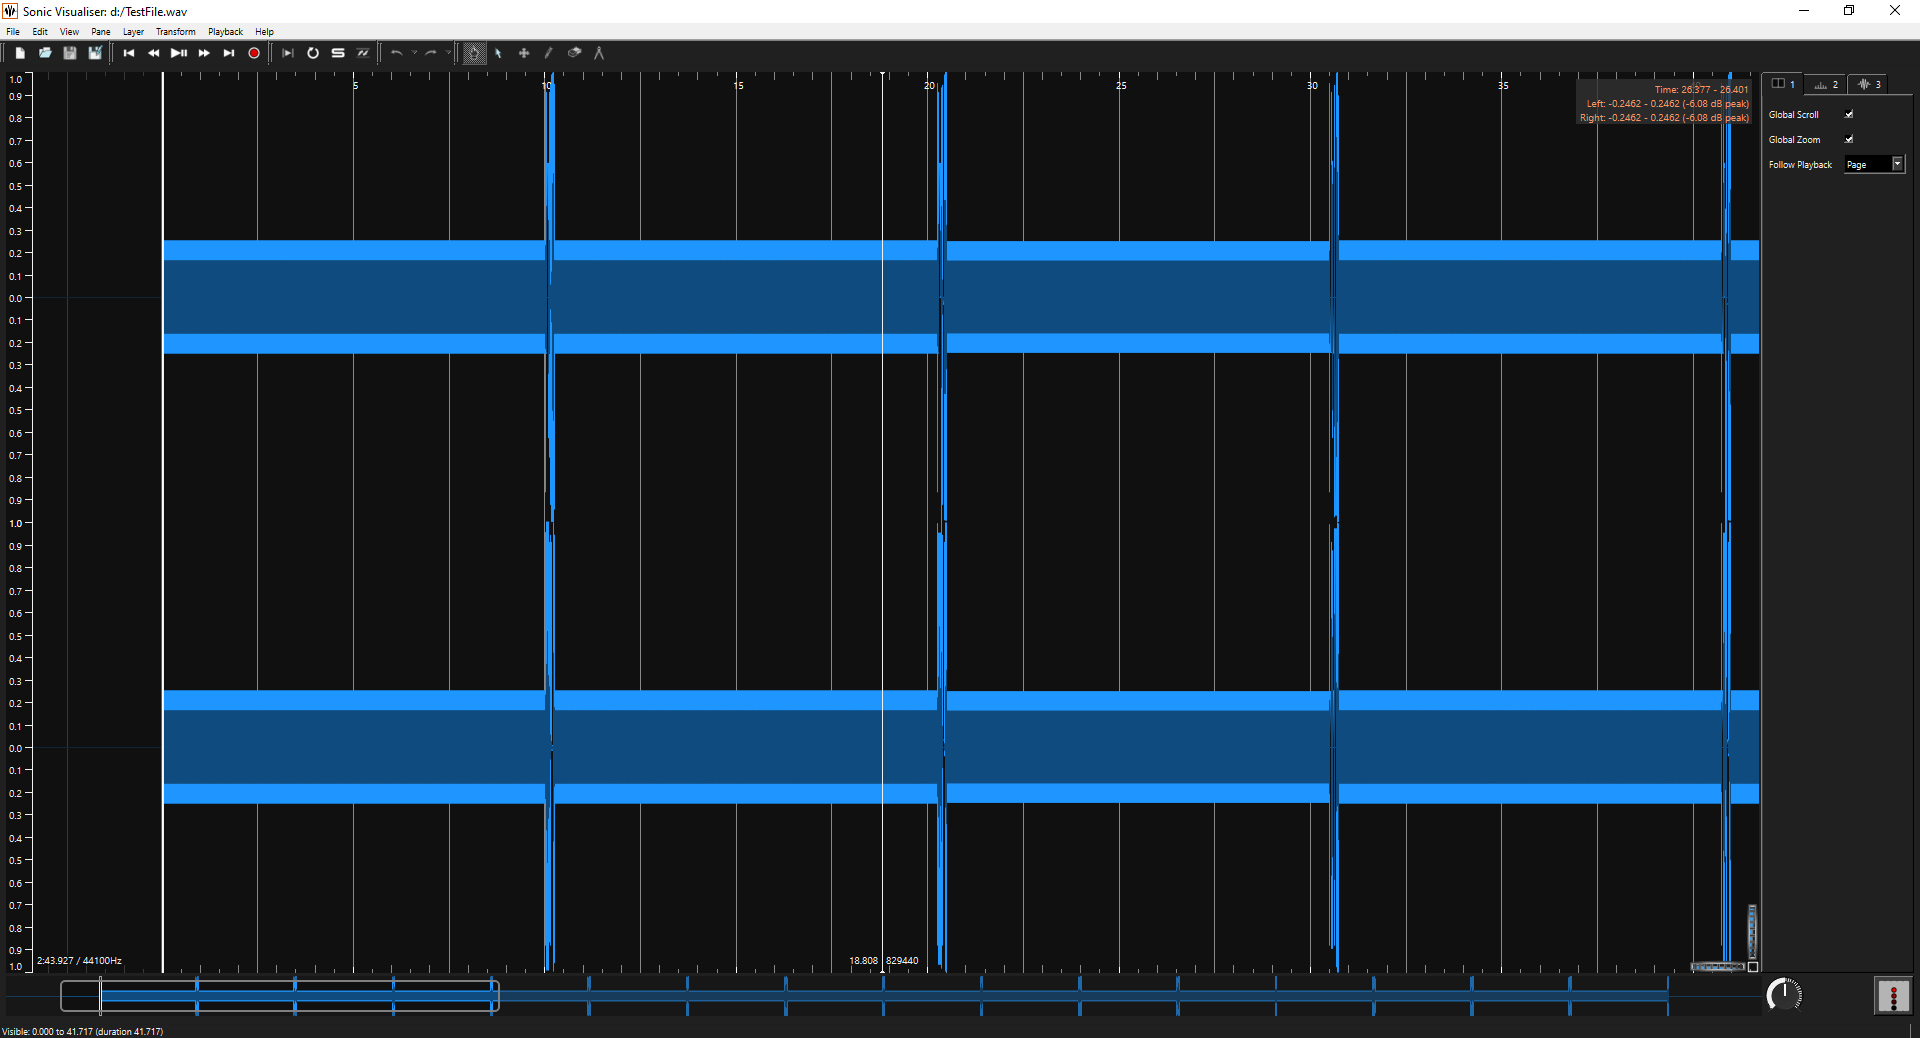The image size is (1920, 1038).
Task: Disable the Global Scroll checkbox
Action: (1848, 114)
